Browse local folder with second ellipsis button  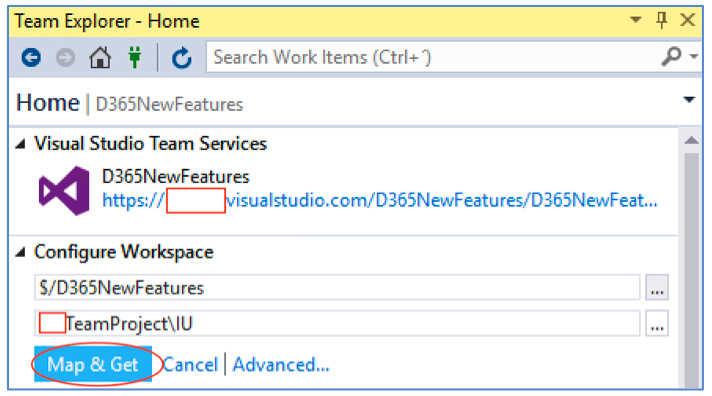[x=657, y=324]
